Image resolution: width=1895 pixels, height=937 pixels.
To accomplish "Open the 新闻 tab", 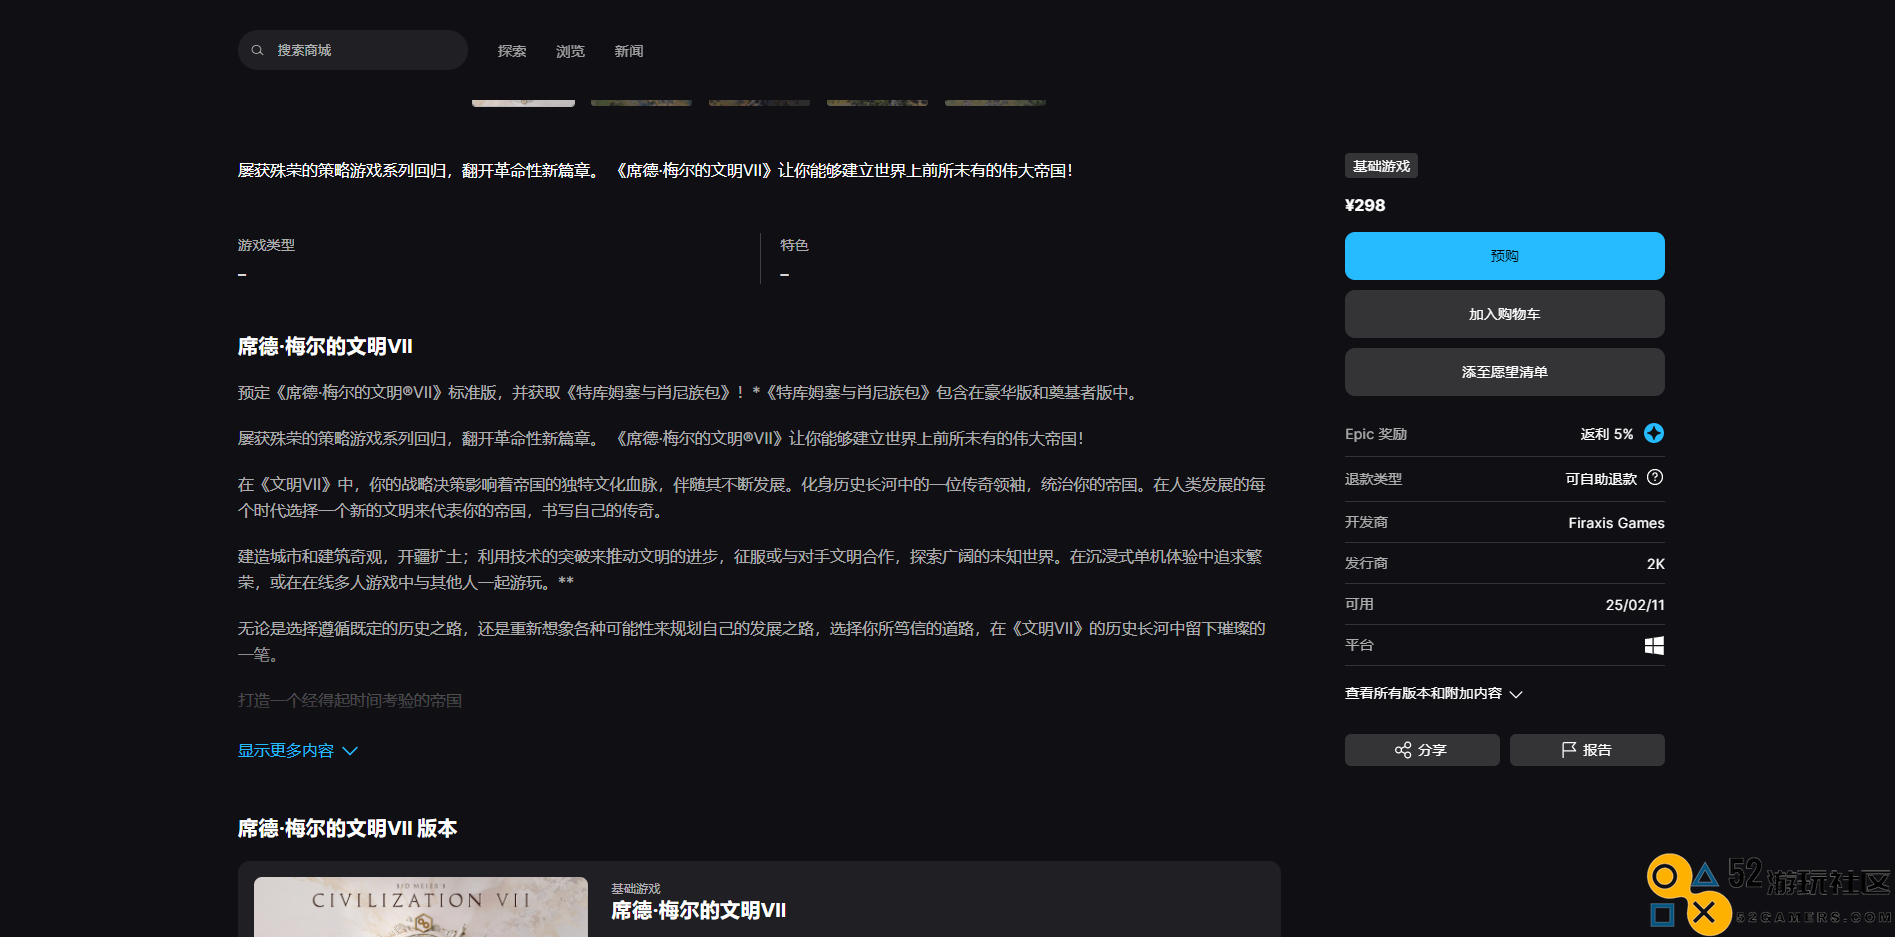I will 628,51.
